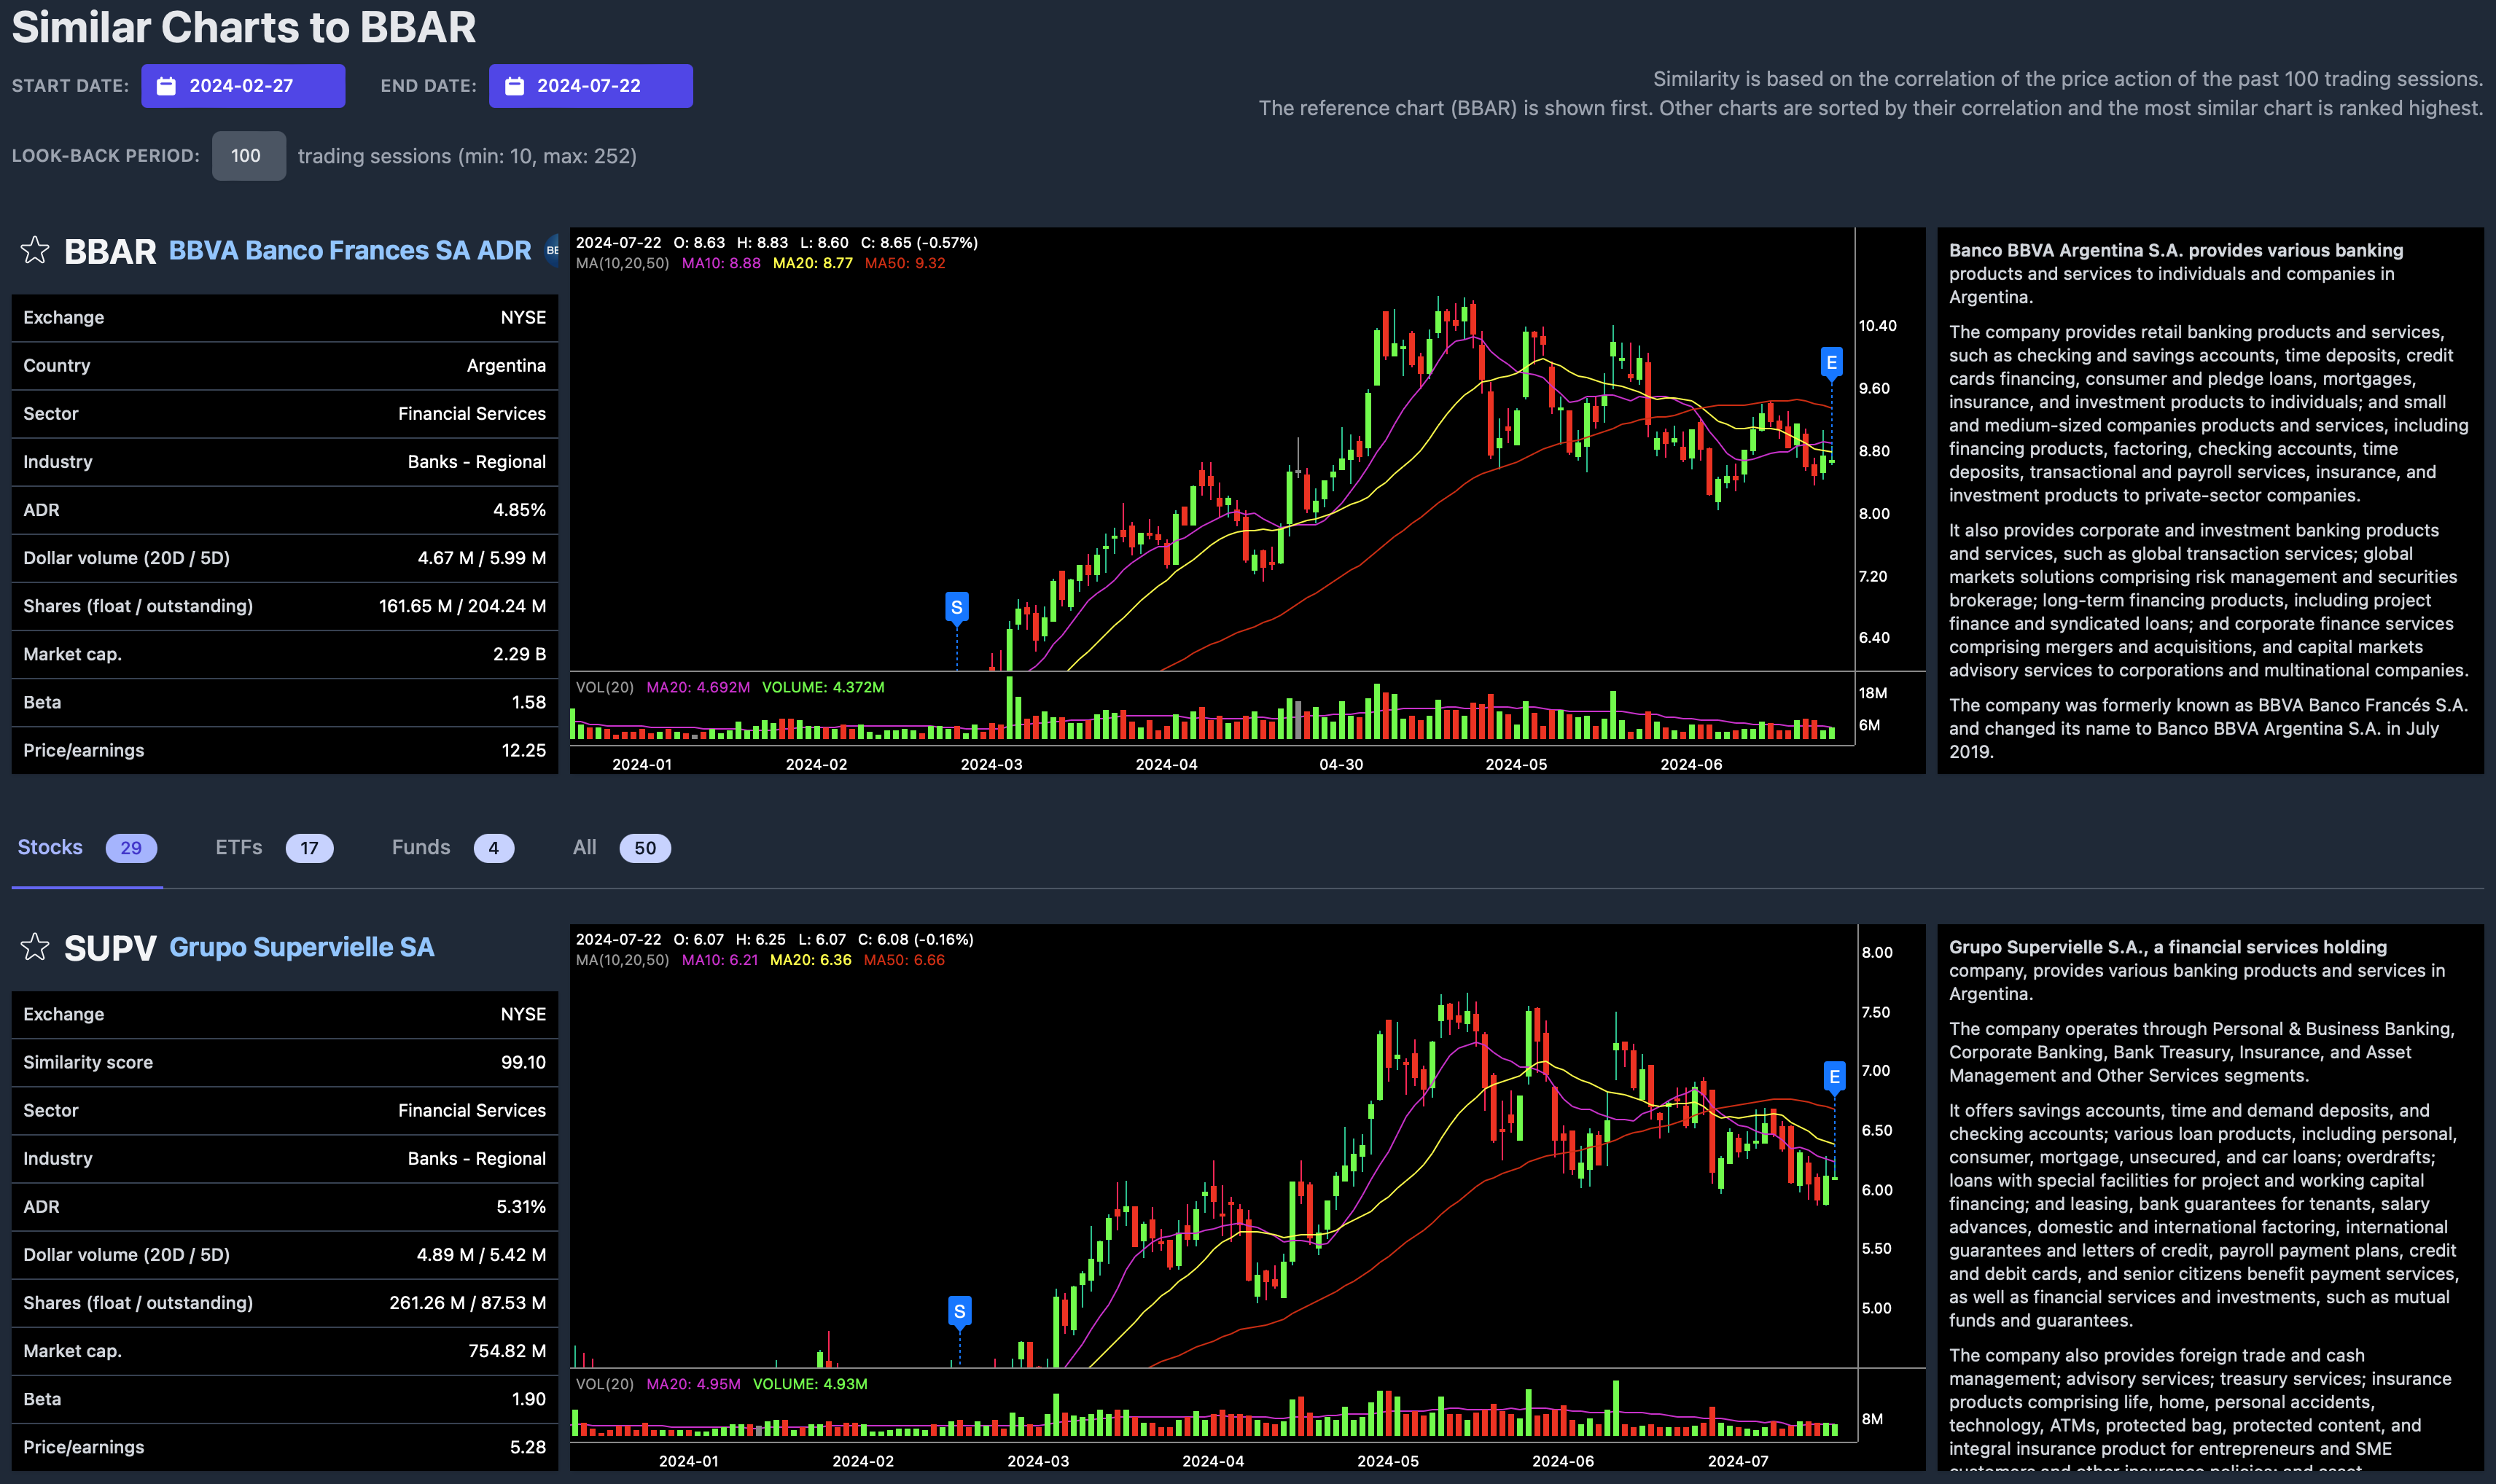
Task: Open the end date picker 2024-07-22
Action: 591,86
